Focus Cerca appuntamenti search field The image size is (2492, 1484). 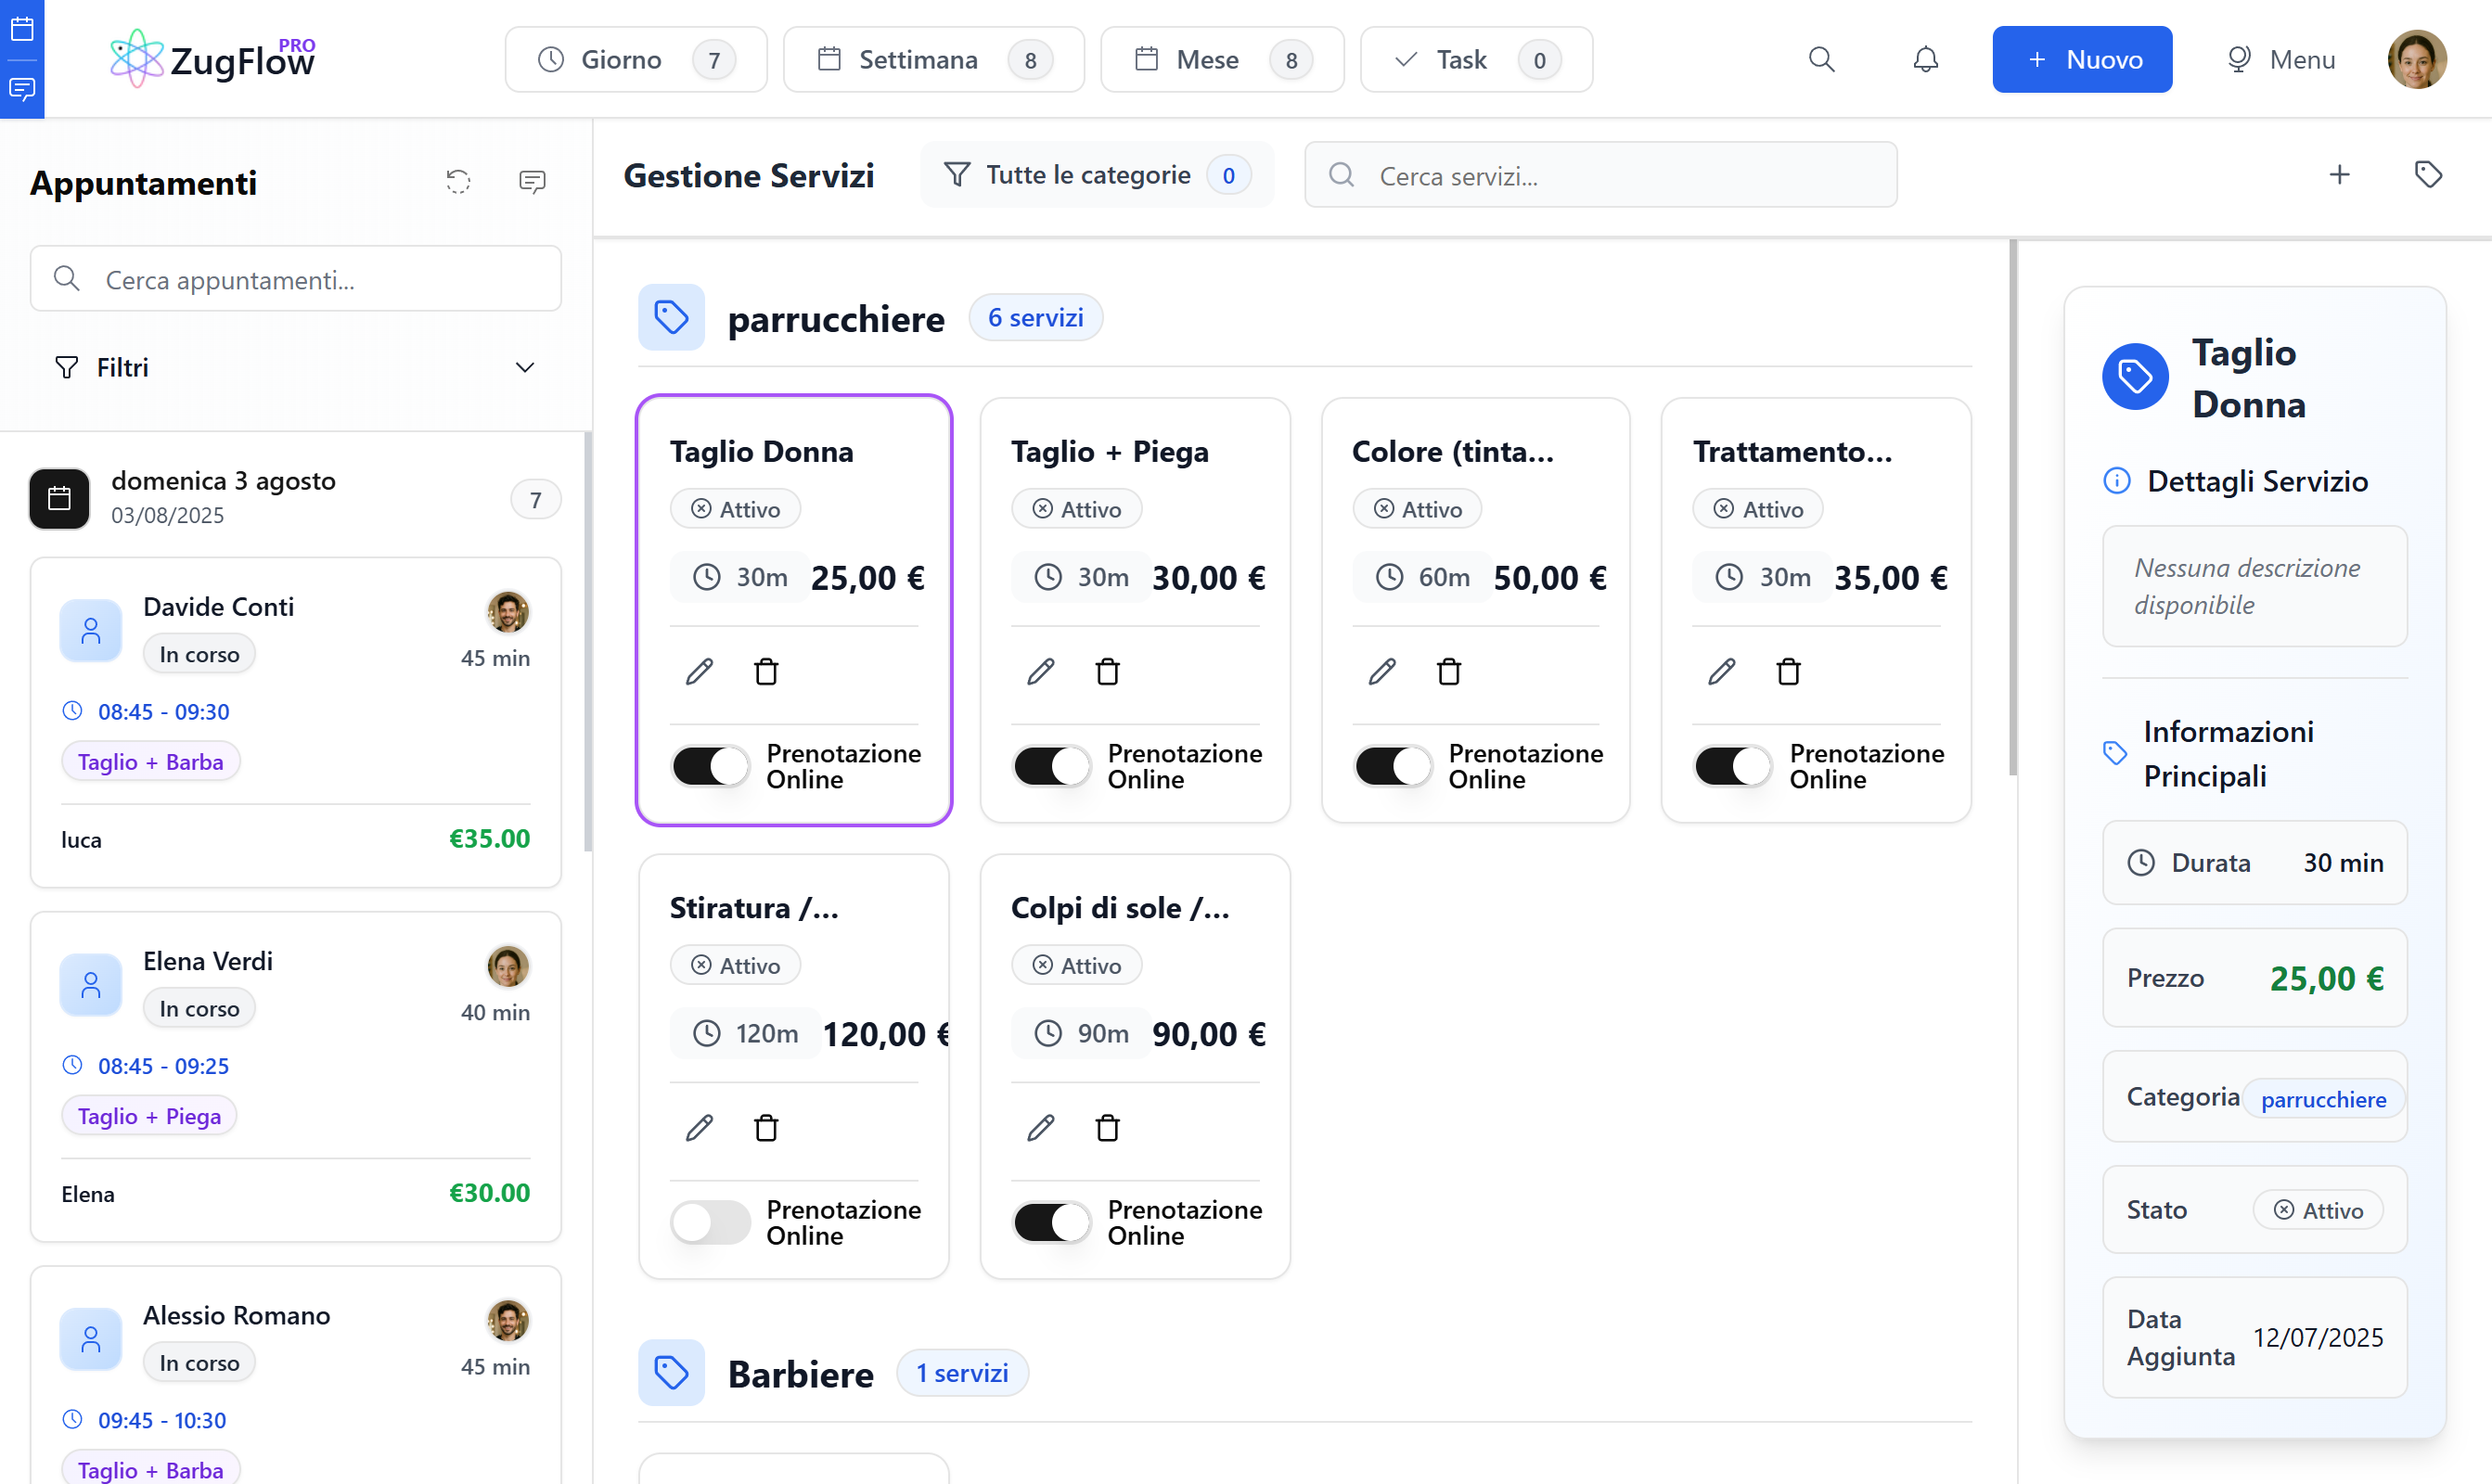(x=295, y=279)
